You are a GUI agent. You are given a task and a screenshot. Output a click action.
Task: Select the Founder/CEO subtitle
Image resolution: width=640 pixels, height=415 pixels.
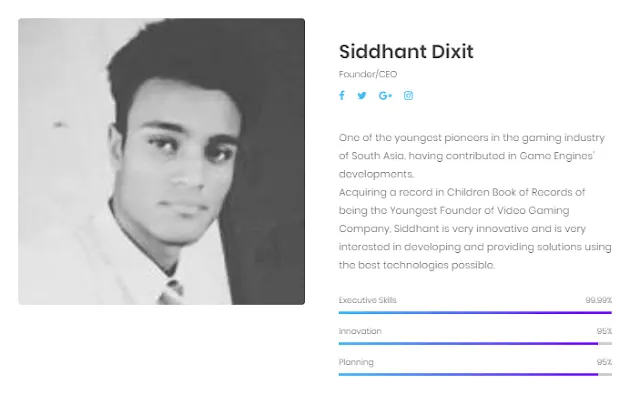click(368, 74)
